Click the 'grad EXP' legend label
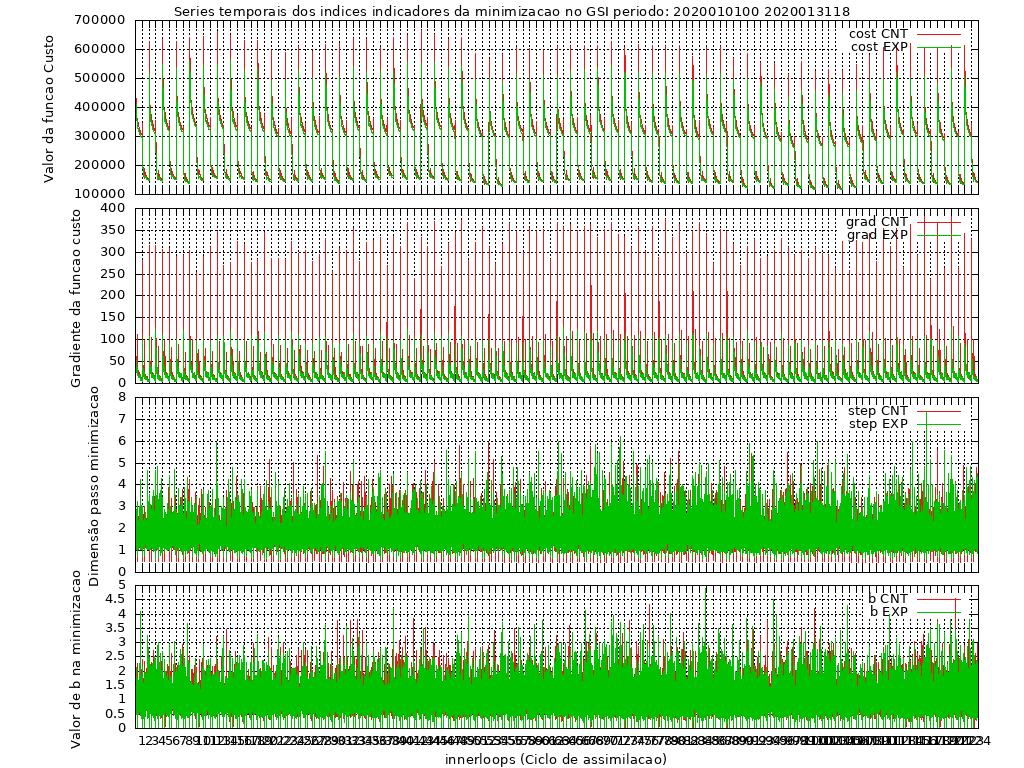The width and height of the screenshot is (1024, 768). (877, 235)
